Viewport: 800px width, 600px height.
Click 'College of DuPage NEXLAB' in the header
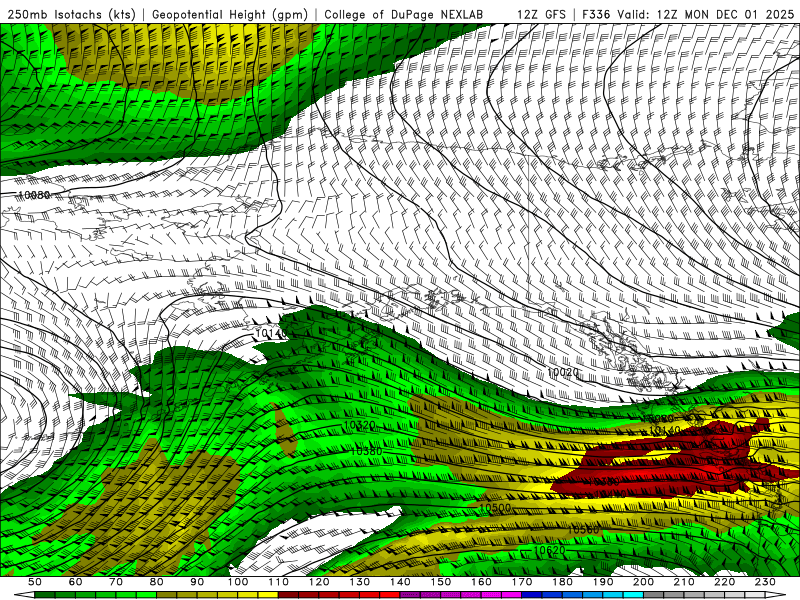pos(404,14)
